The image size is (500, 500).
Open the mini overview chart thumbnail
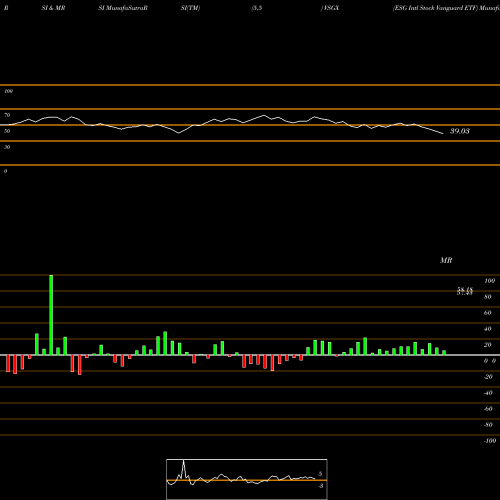click(247, 479)
